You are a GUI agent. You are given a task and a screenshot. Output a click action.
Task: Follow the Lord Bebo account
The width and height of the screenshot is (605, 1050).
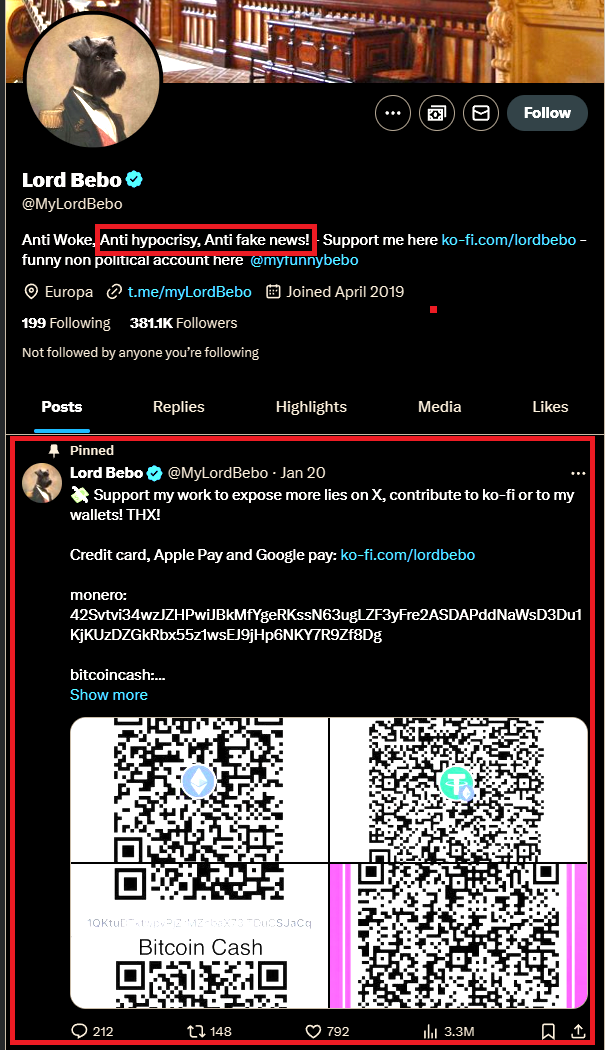tap(547, 113)
